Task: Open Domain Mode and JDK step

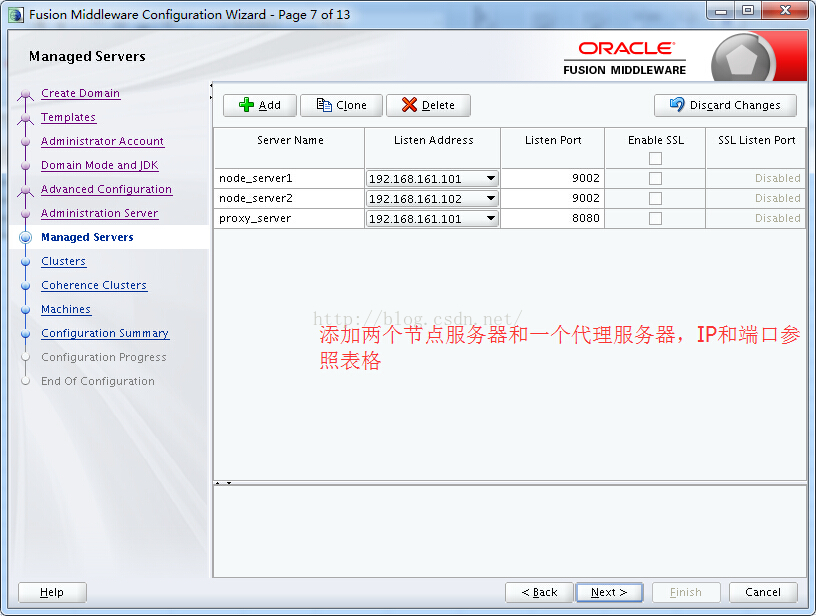Action: tap(99, 165)
